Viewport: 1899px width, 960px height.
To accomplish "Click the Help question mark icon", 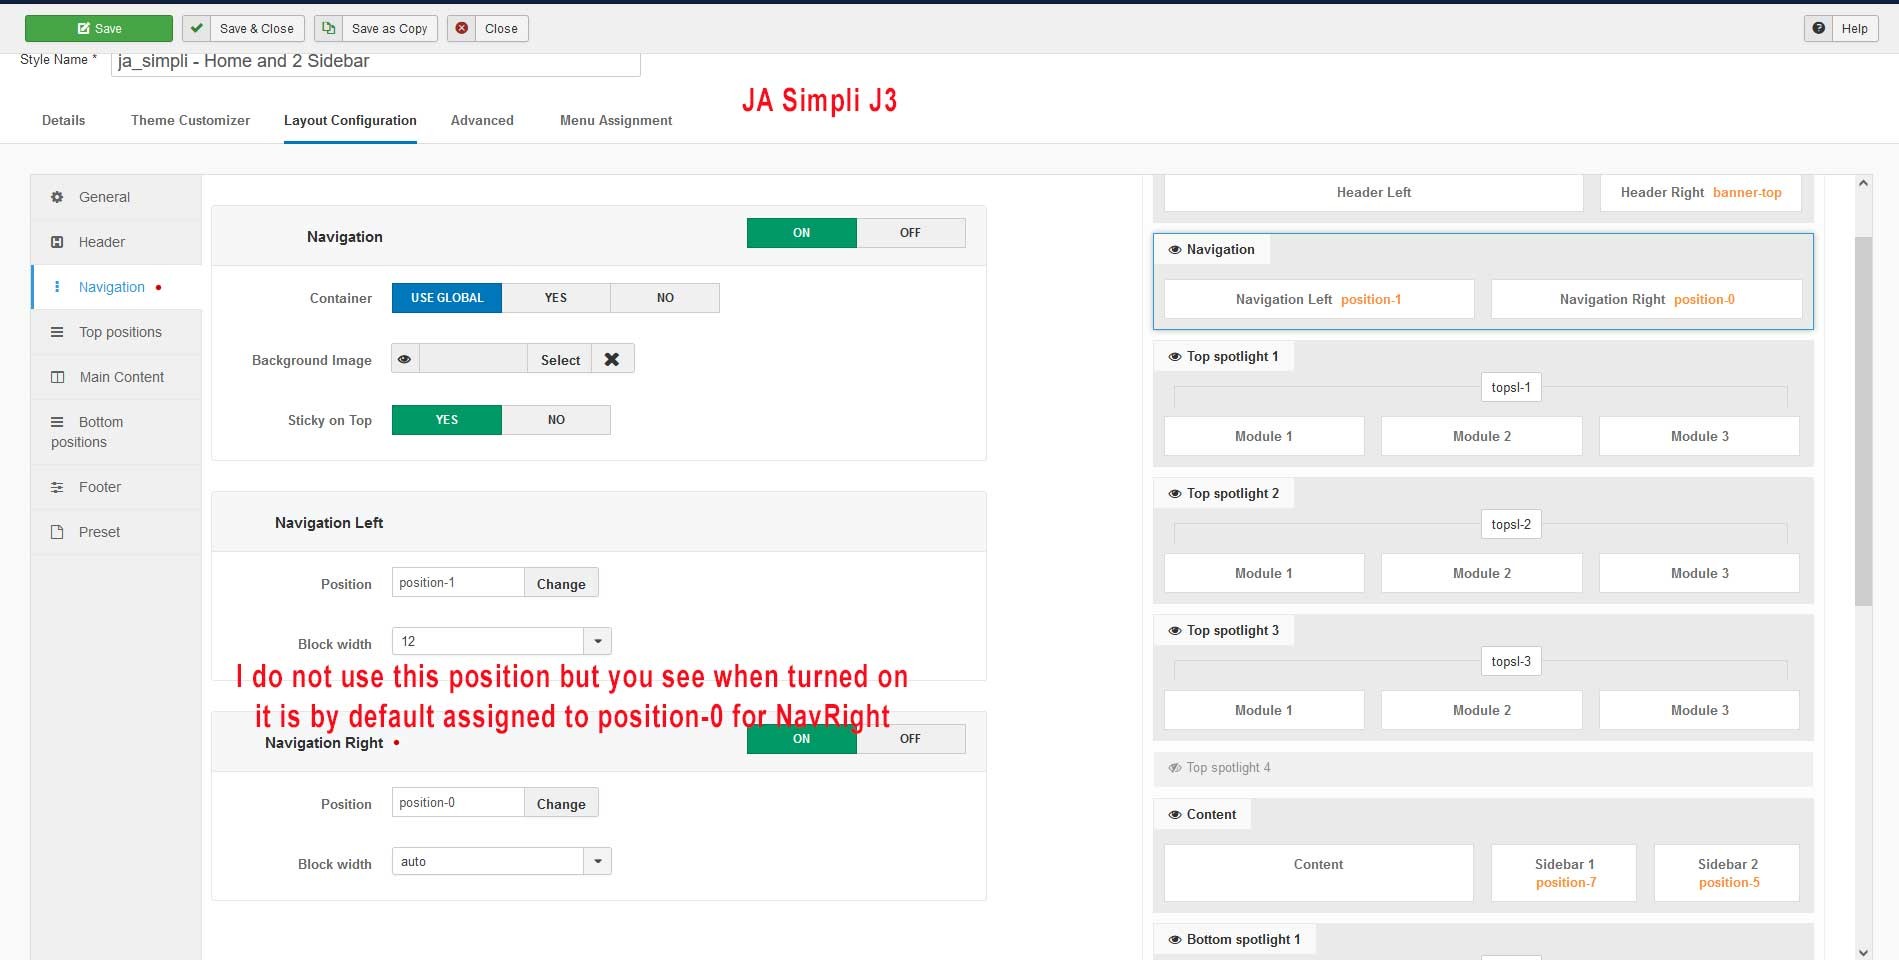I will pyautogui.click(x=1819, y=29).
